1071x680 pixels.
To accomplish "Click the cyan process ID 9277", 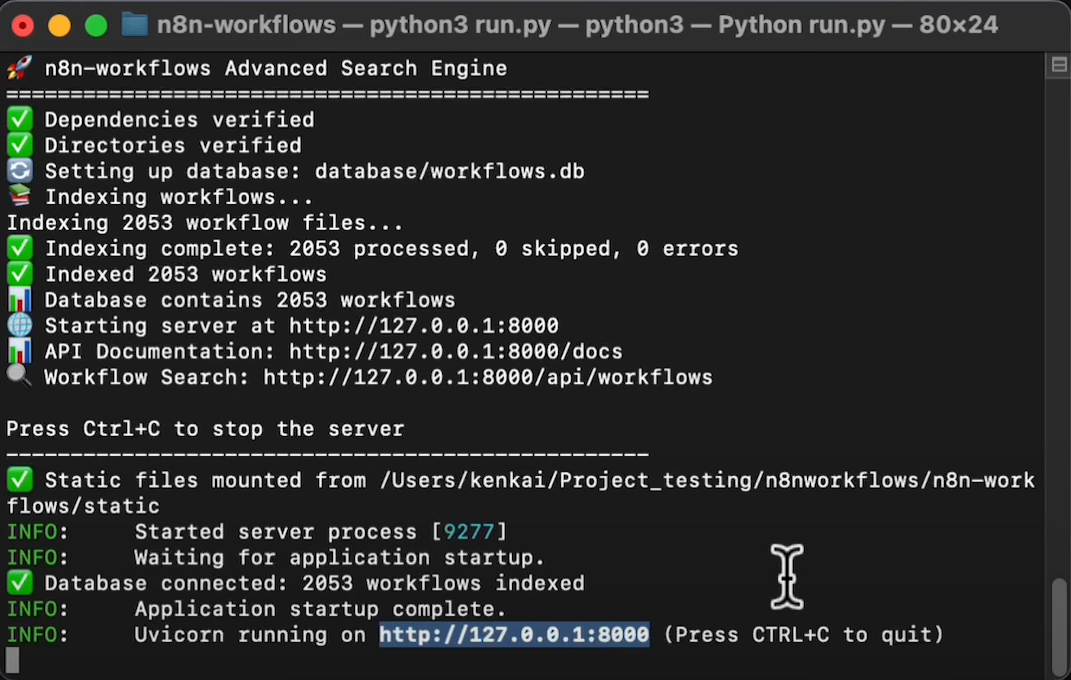I will 469,532.
